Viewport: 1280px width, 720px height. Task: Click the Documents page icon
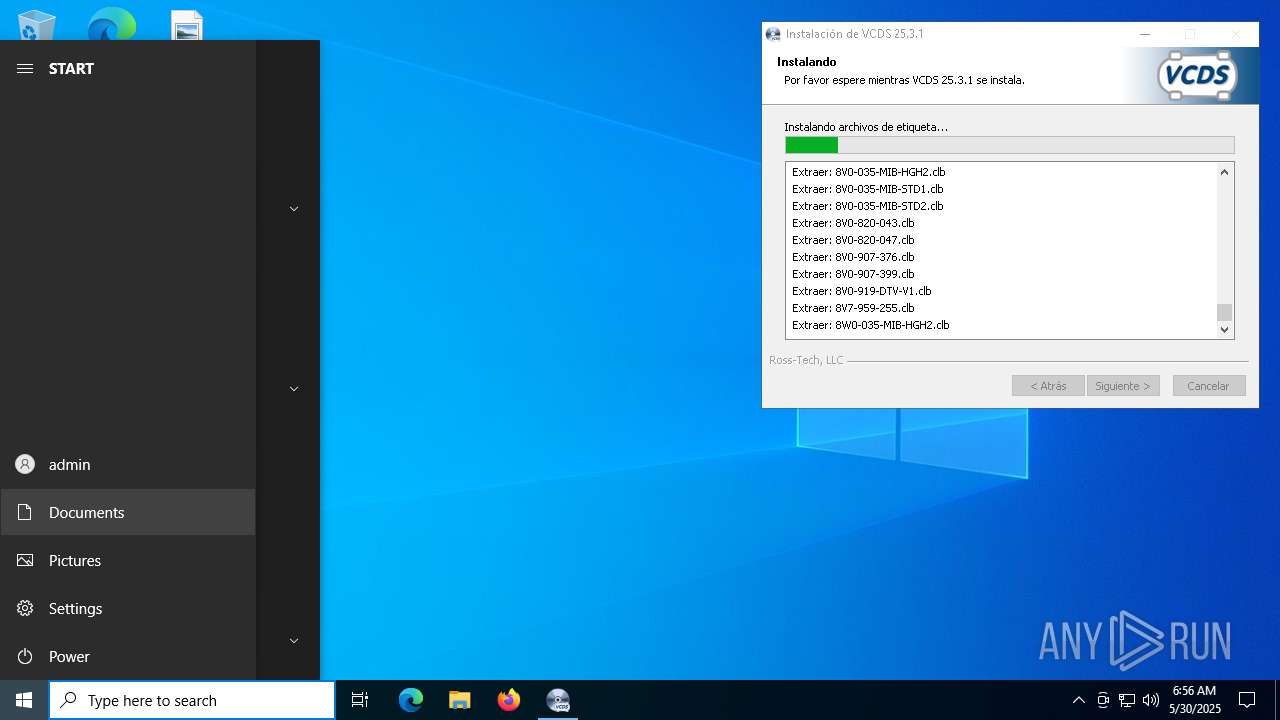[x=25, y=512]
